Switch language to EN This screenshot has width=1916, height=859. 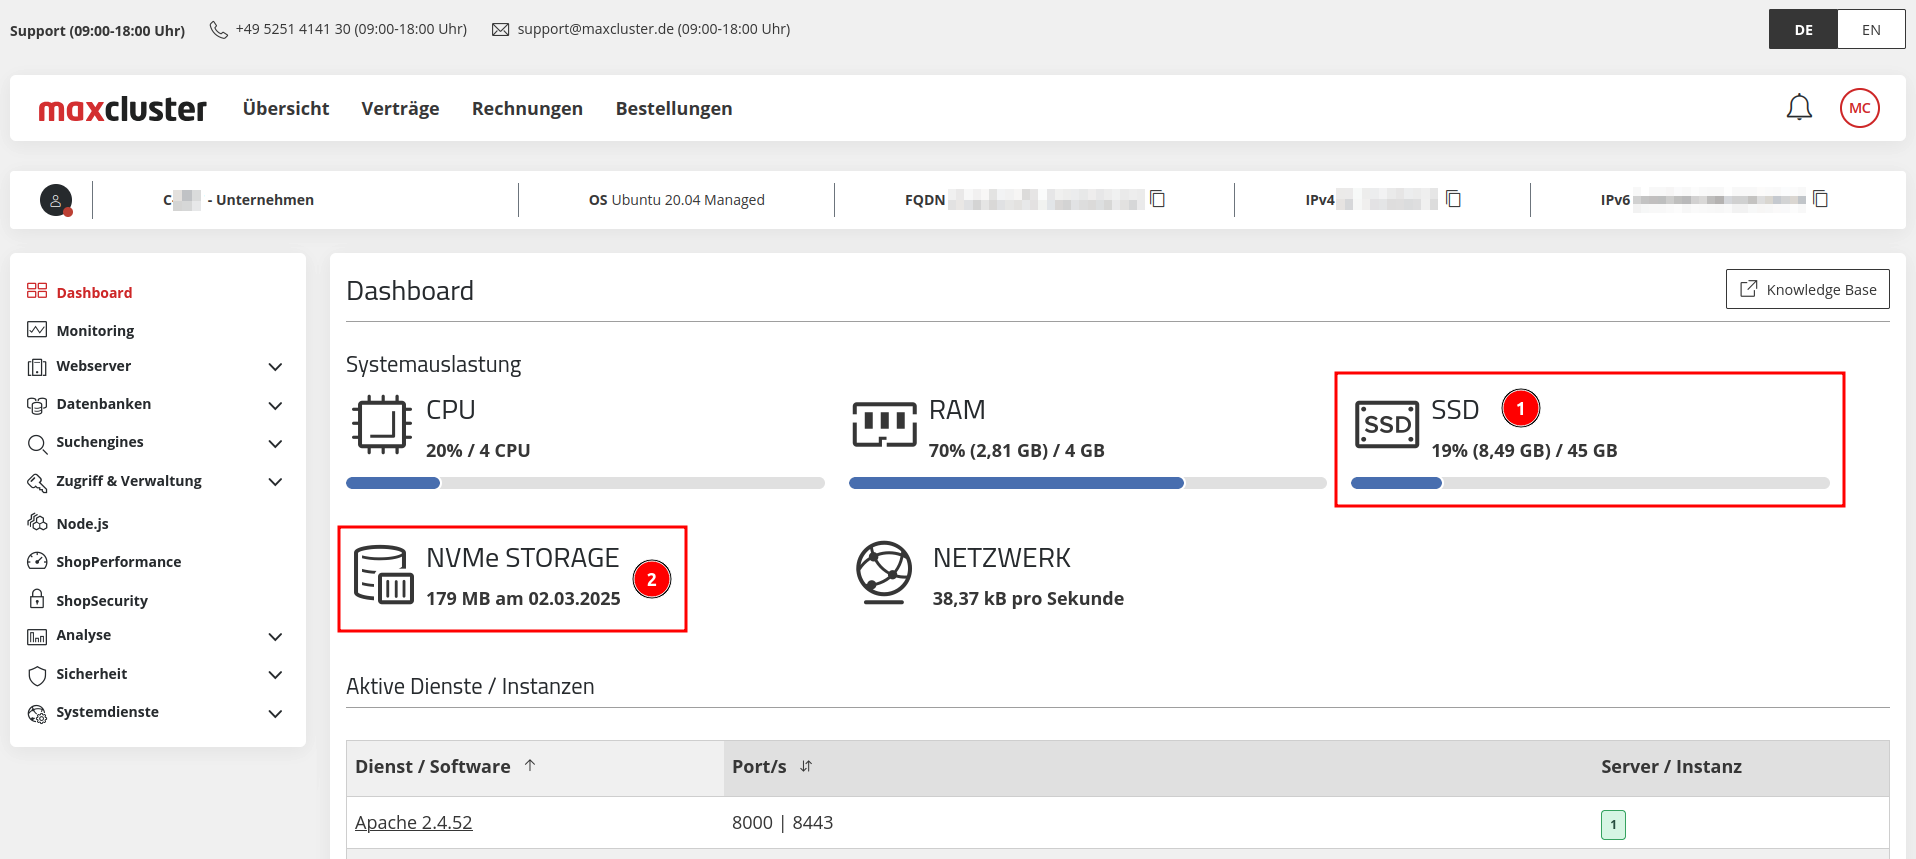(1871, 30)
